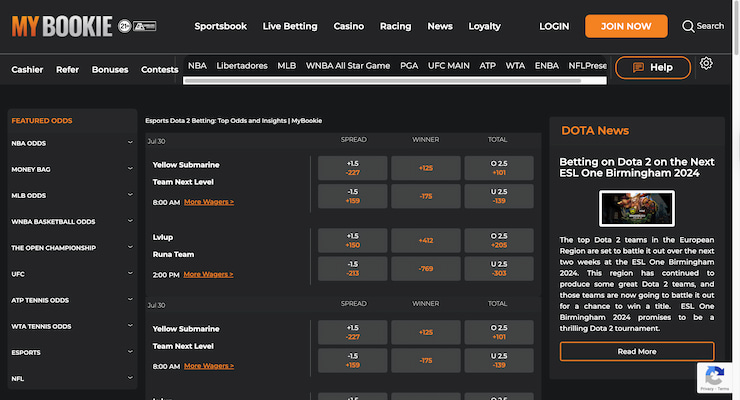
Task: Open the Contests page
Action: click(160, 69)
